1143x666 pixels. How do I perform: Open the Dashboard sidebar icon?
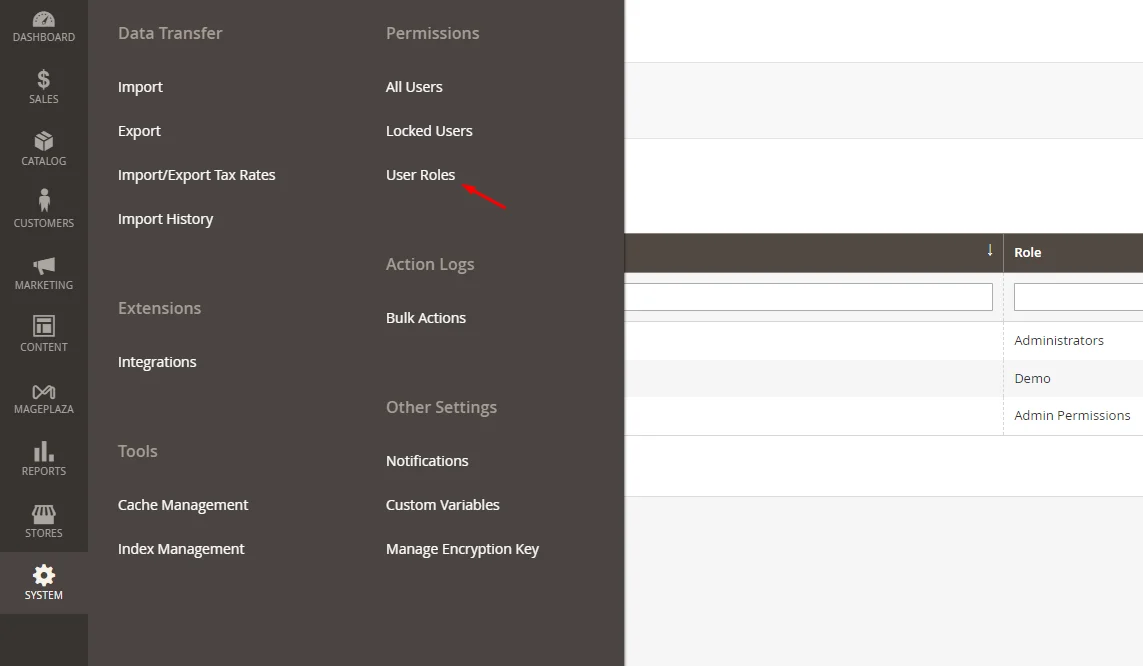tap(43, 20)
